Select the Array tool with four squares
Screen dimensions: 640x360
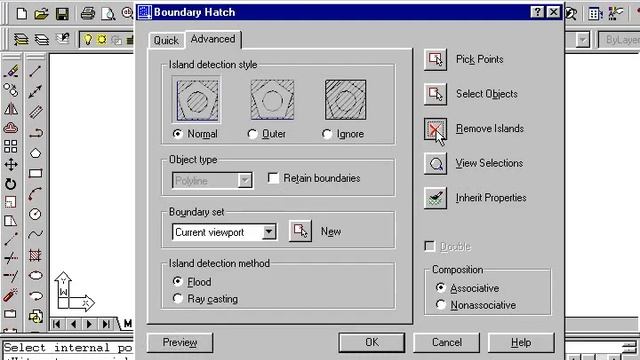[x=11, y=146]
